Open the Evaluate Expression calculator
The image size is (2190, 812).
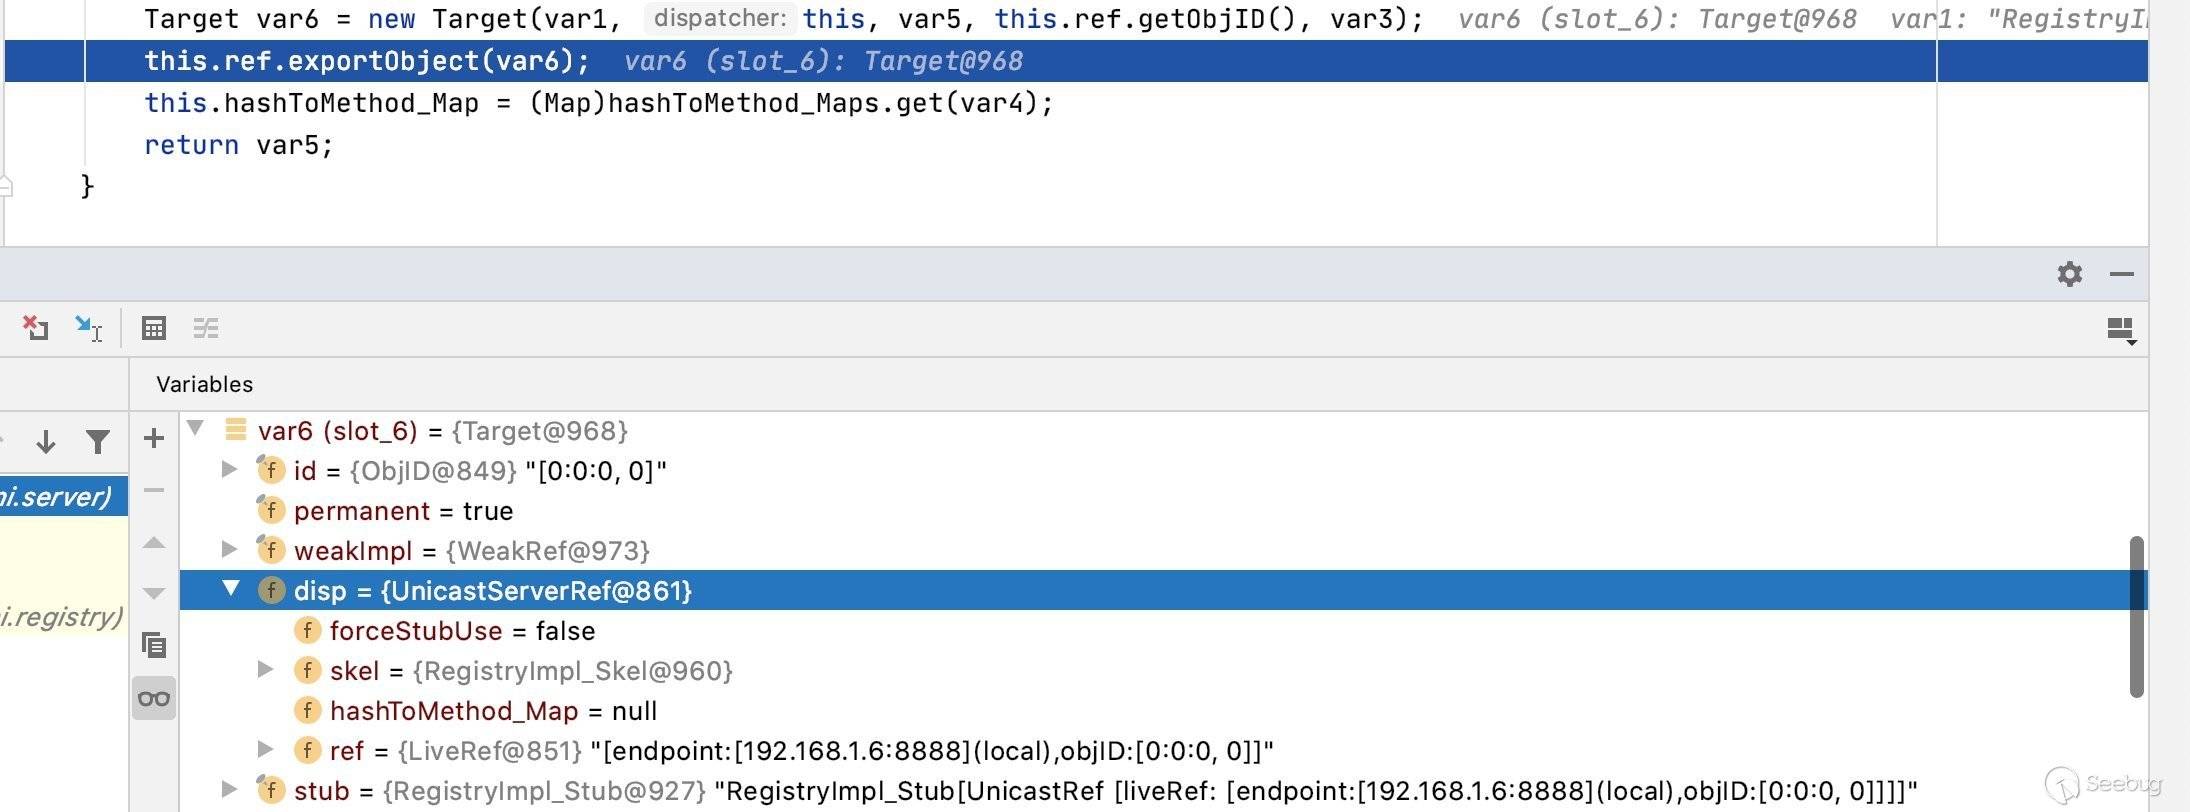tap(153, 328)
